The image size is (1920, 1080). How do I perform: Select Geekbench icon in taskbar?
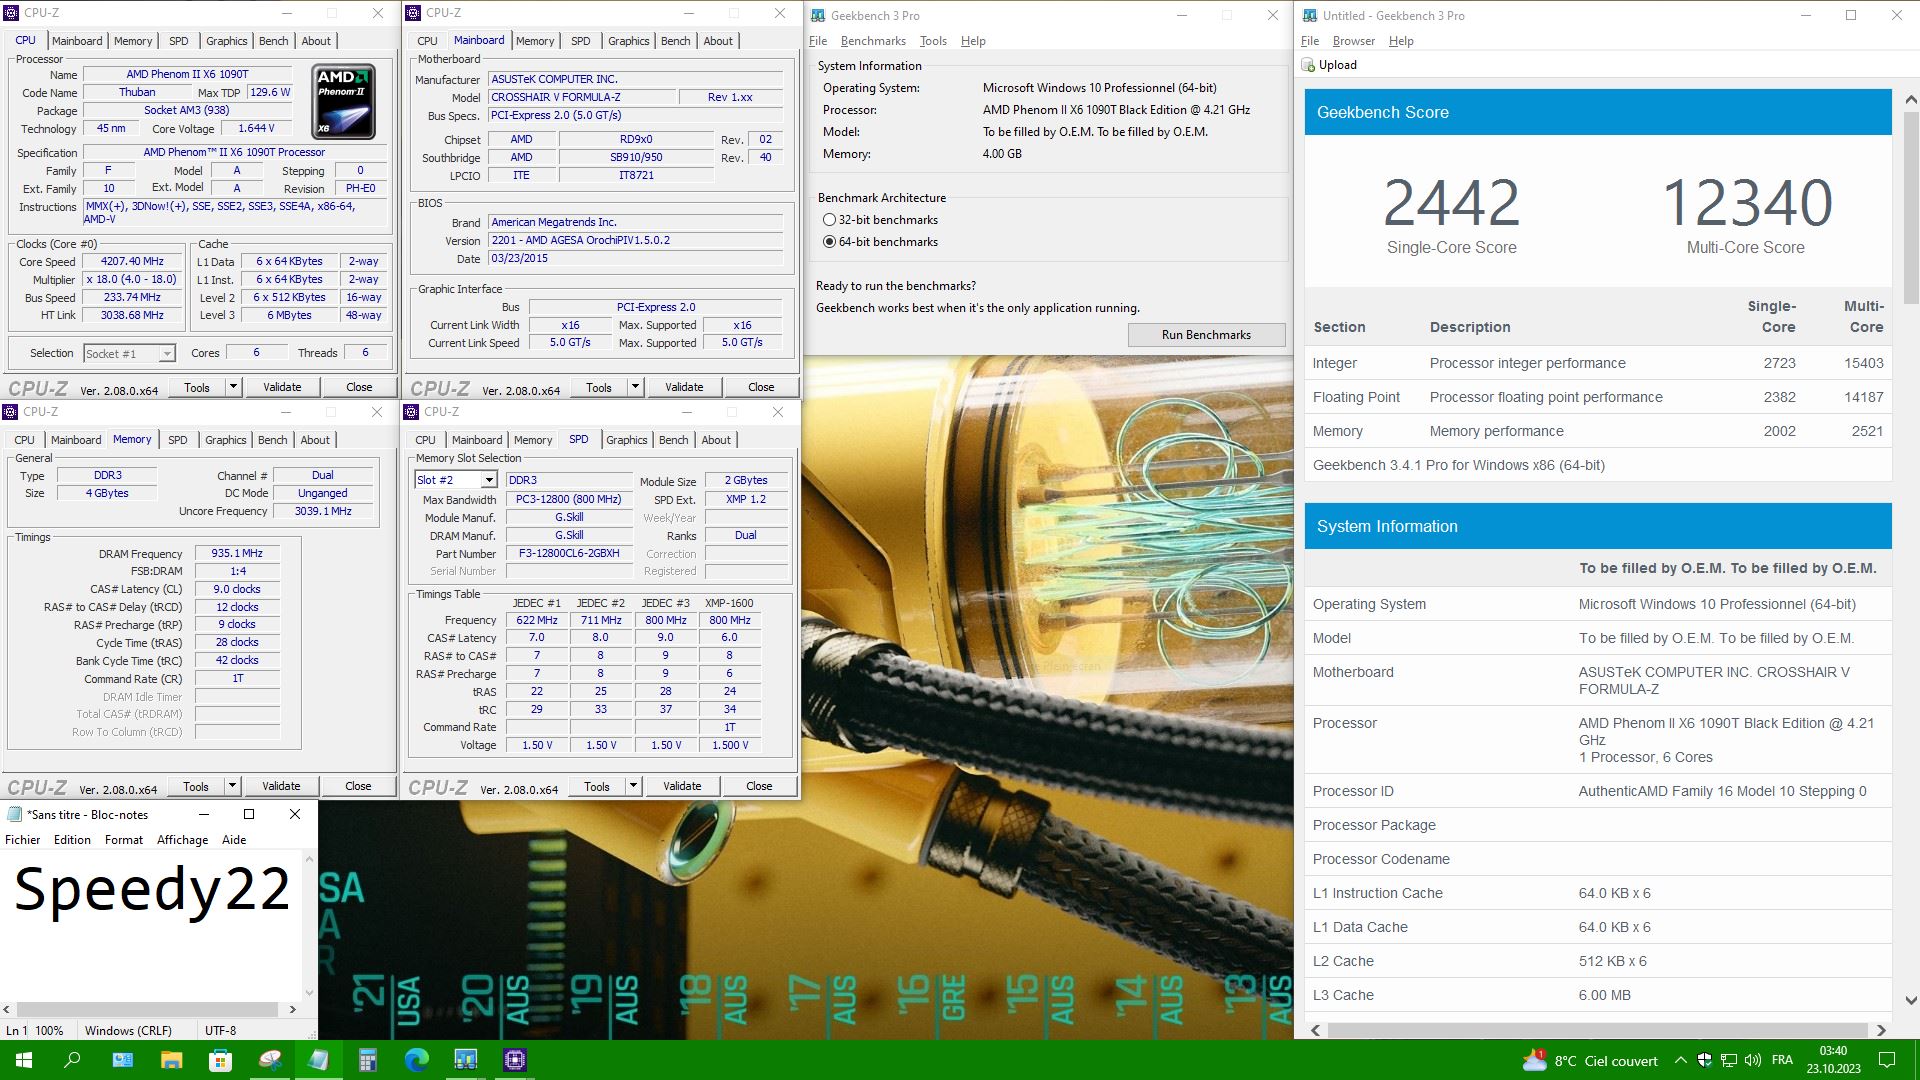tap(466, 1060)
